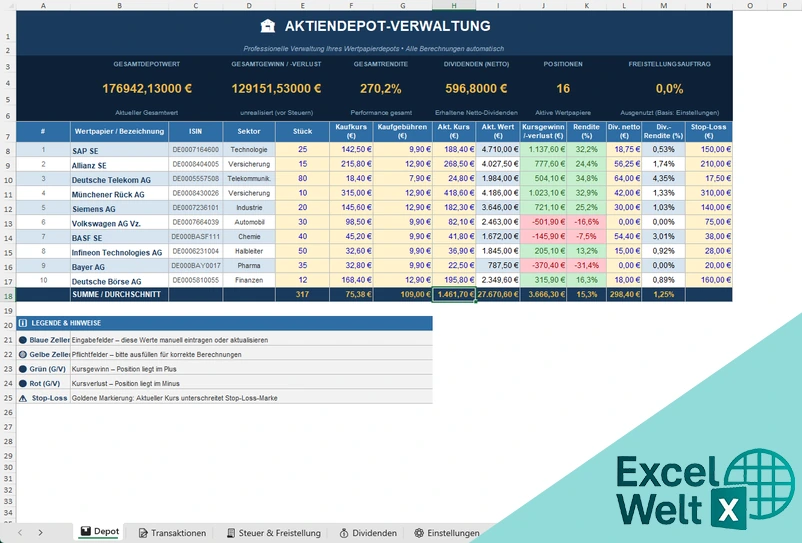This screenshot has height=543, width=802.
Task: Click SAP SE Kursgewinn cell 1.137,60 €
Action: click(543, 150)
